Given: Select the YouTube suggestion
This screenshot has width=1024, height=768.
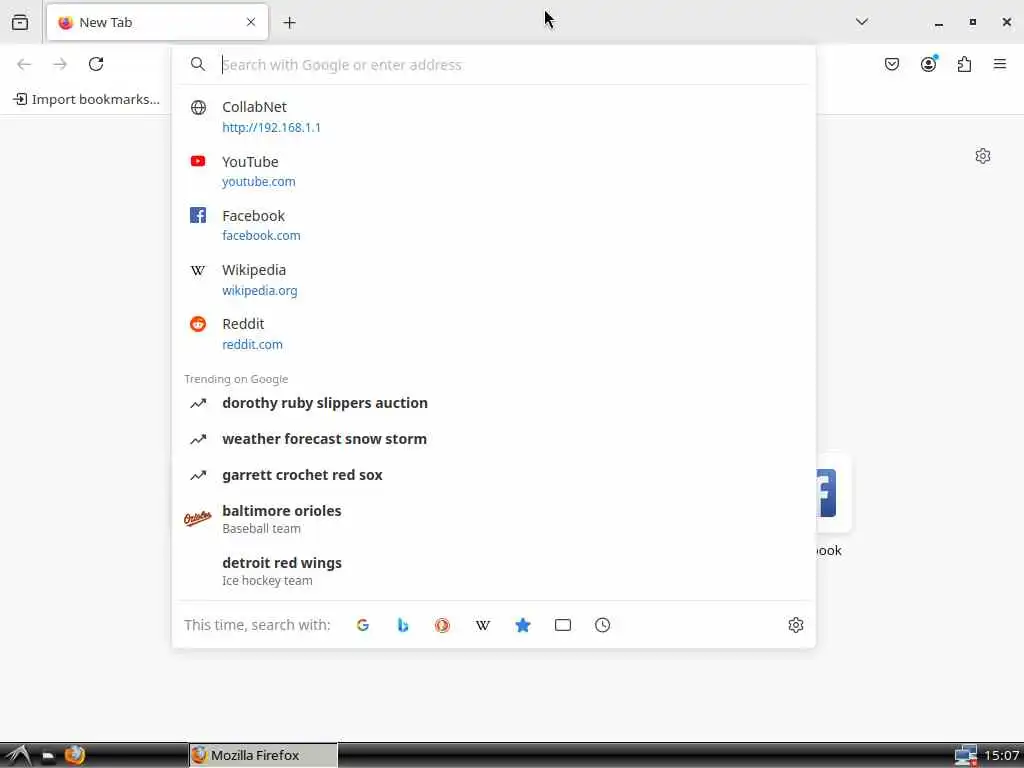Looking at the screenshot, I should pos(494,171).
